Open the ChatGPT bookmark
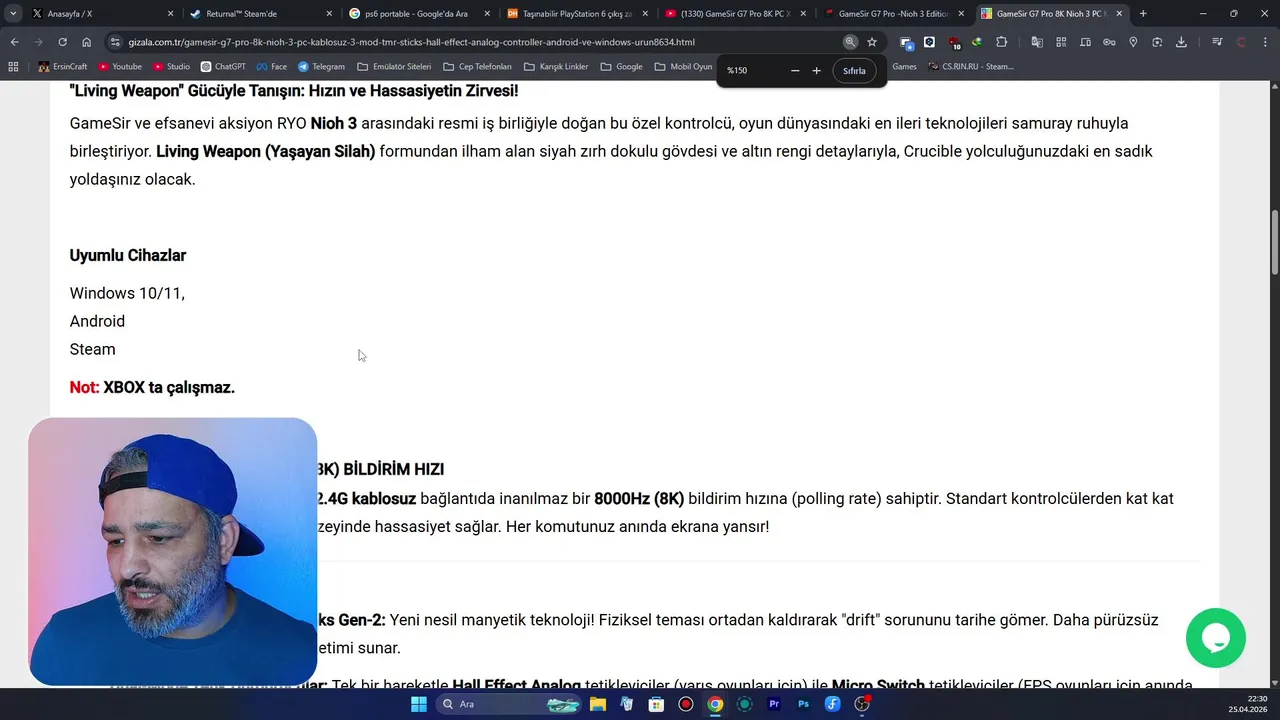The image size is (1280, 720). [x=223, y=67]
